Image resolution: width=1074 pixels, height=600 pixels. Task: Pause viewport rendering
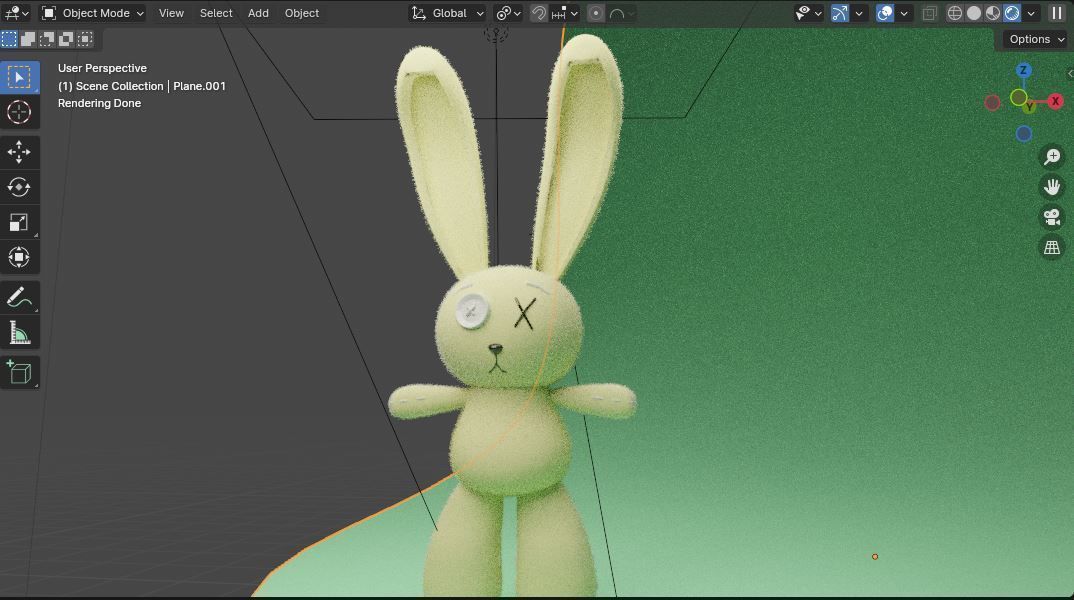point(1057,13)
